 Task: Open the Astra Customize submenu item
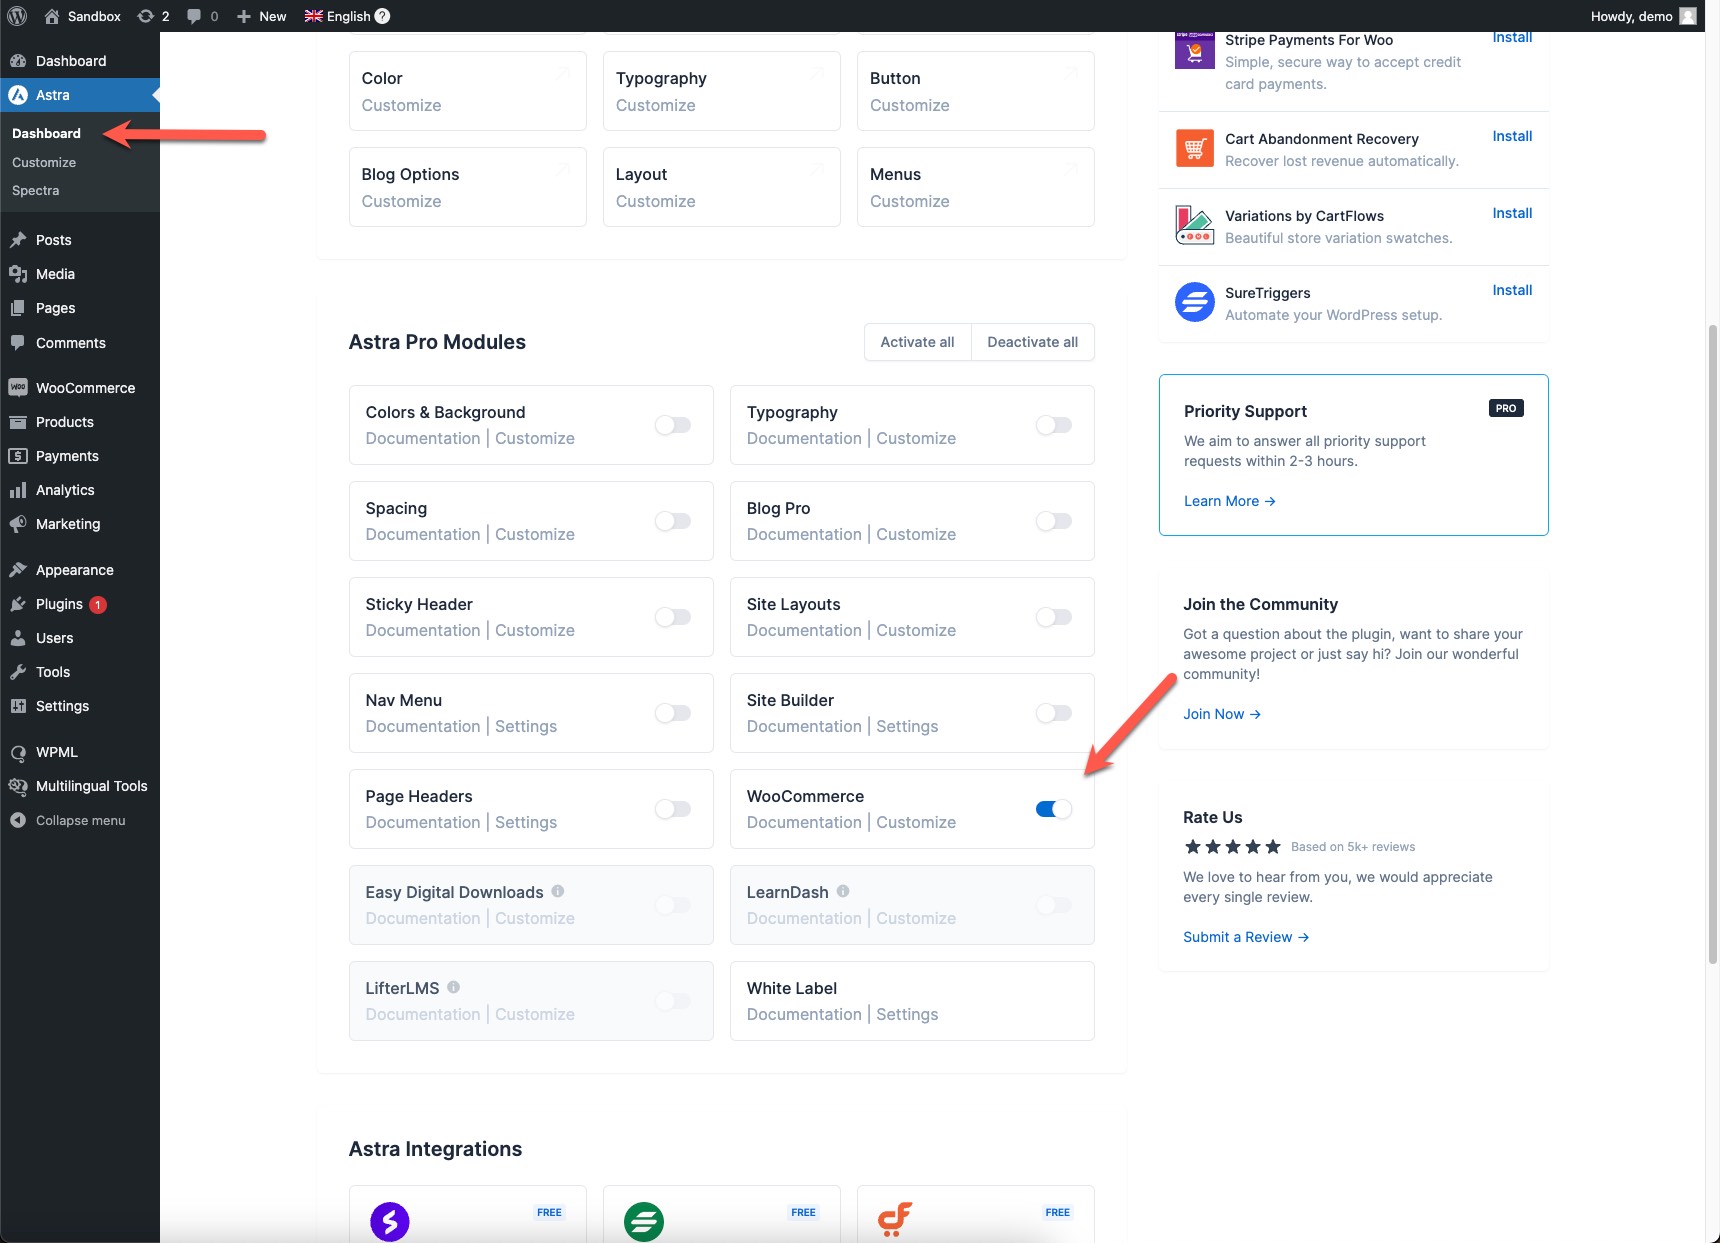[x=44, y=162]
